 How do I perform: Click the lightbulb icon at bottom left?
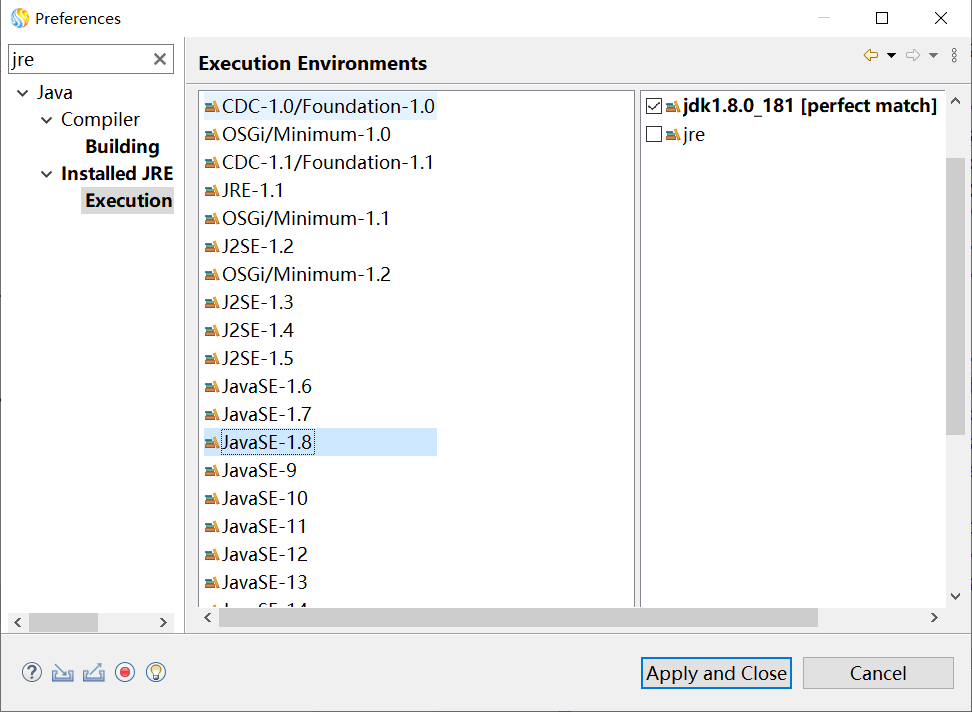155,672
